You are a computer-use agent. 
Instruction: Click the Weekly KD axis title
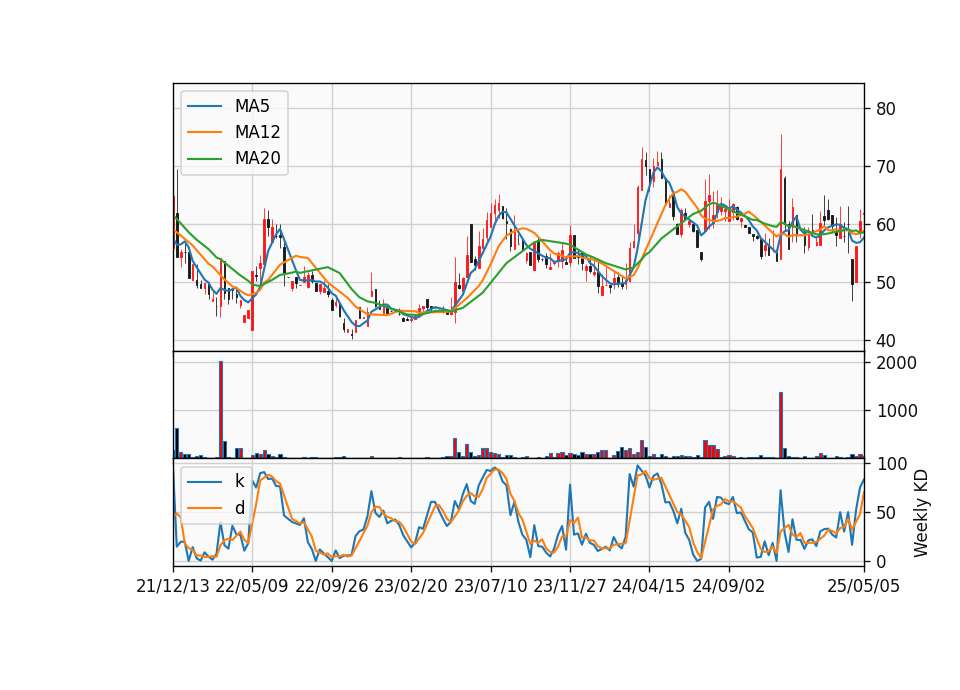point(921,513)
